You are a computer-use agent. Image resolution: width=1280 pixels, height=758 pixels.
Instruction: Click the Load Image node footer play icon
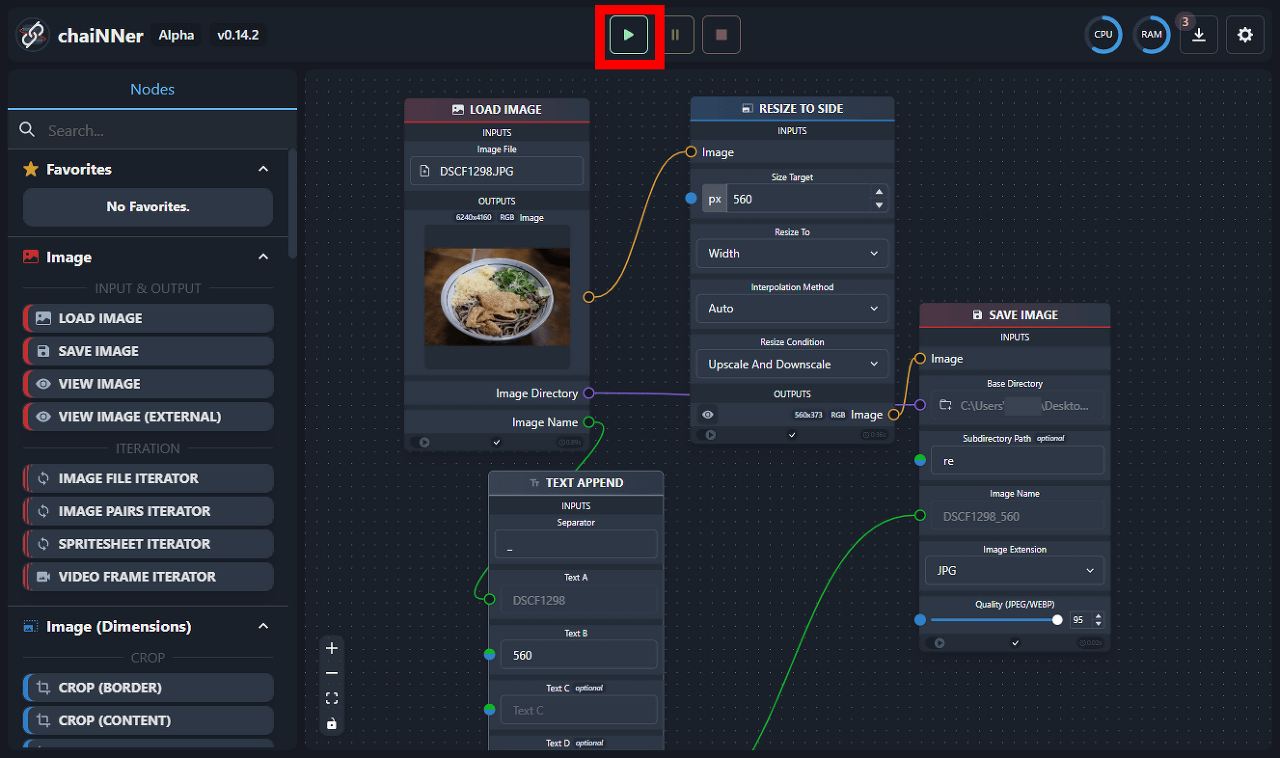tap(425, 442)
